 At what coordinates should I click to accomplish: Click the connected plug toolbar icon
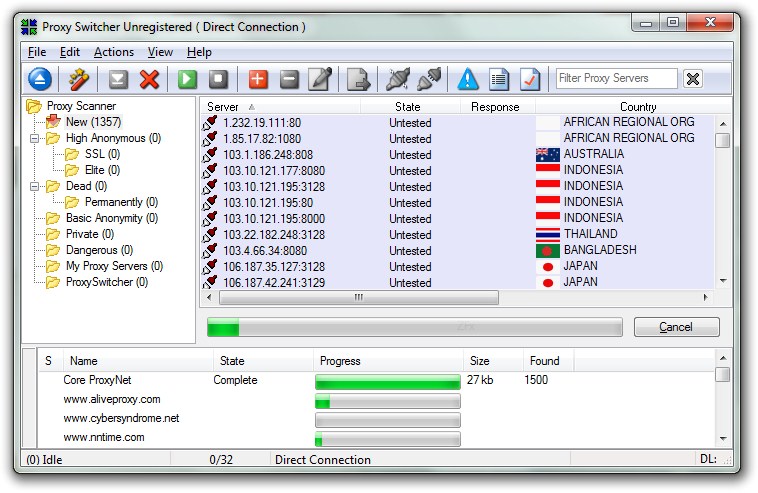click(x=429, y=79)
